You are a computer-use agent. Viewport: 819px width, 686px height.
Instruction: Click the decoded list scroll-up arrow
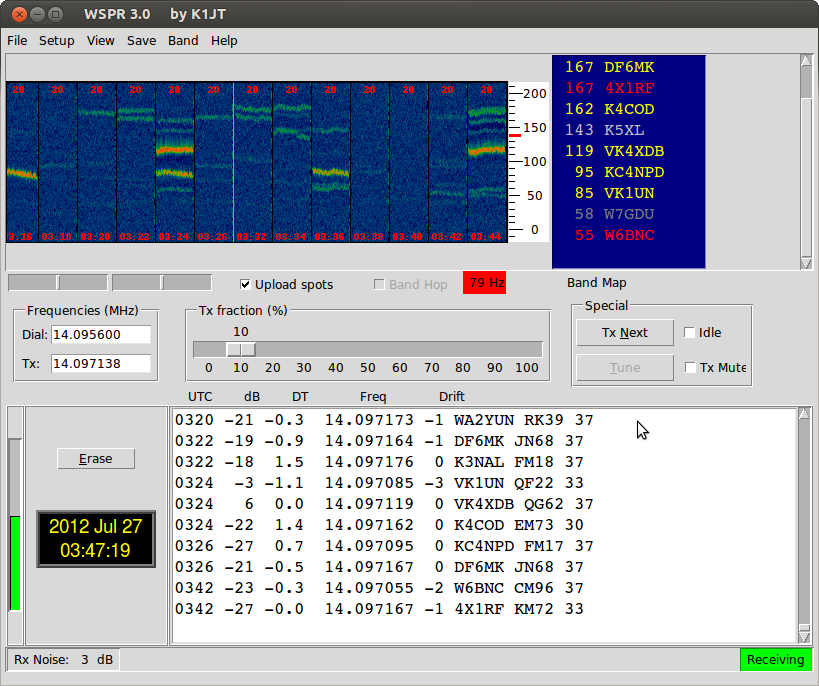[x=804, y=415]
